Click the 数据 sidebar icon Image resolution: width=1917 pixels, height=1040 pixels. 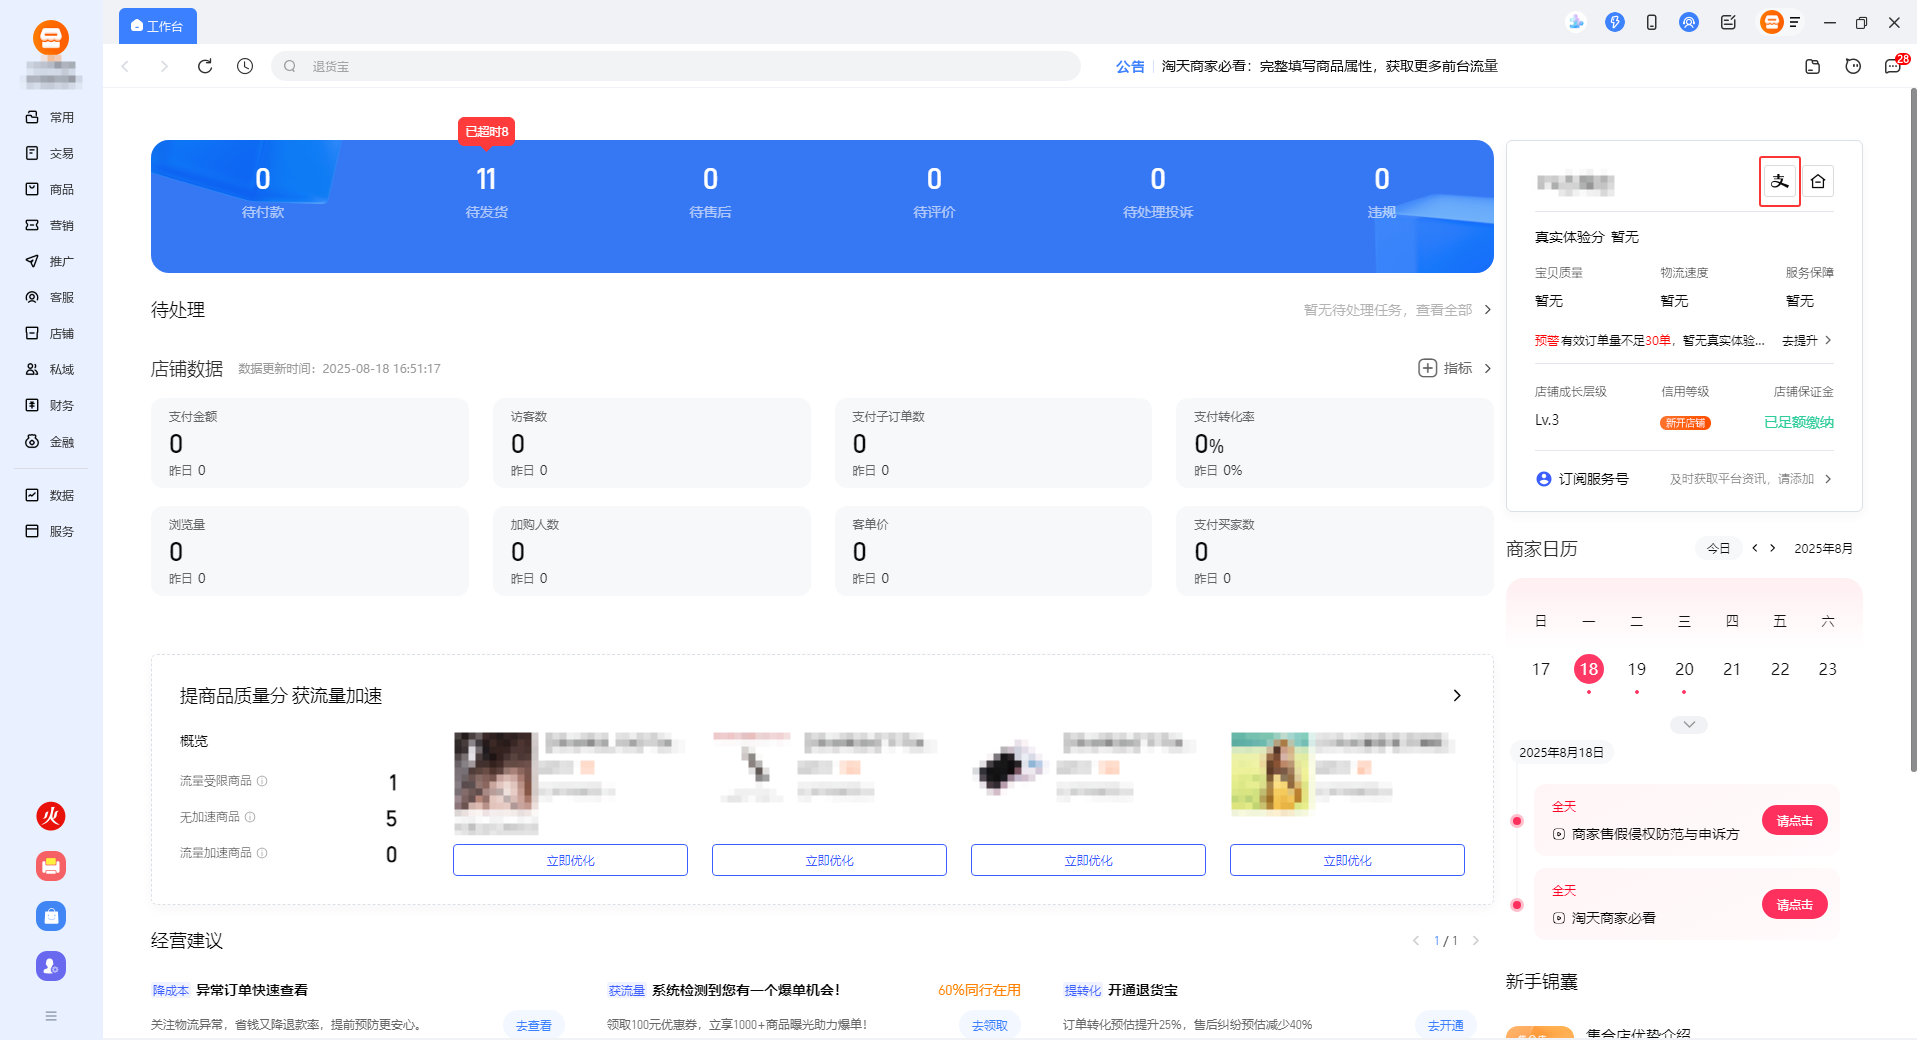pyautogui.click(x=32, y=495)
